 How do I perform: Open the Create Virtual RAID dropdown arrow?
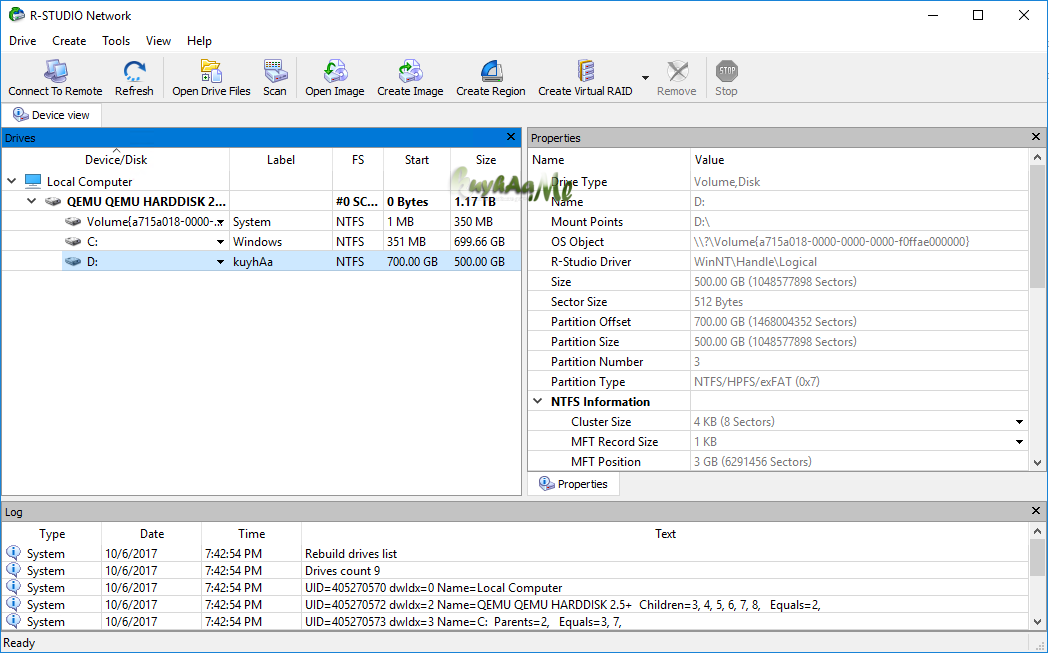645,78
